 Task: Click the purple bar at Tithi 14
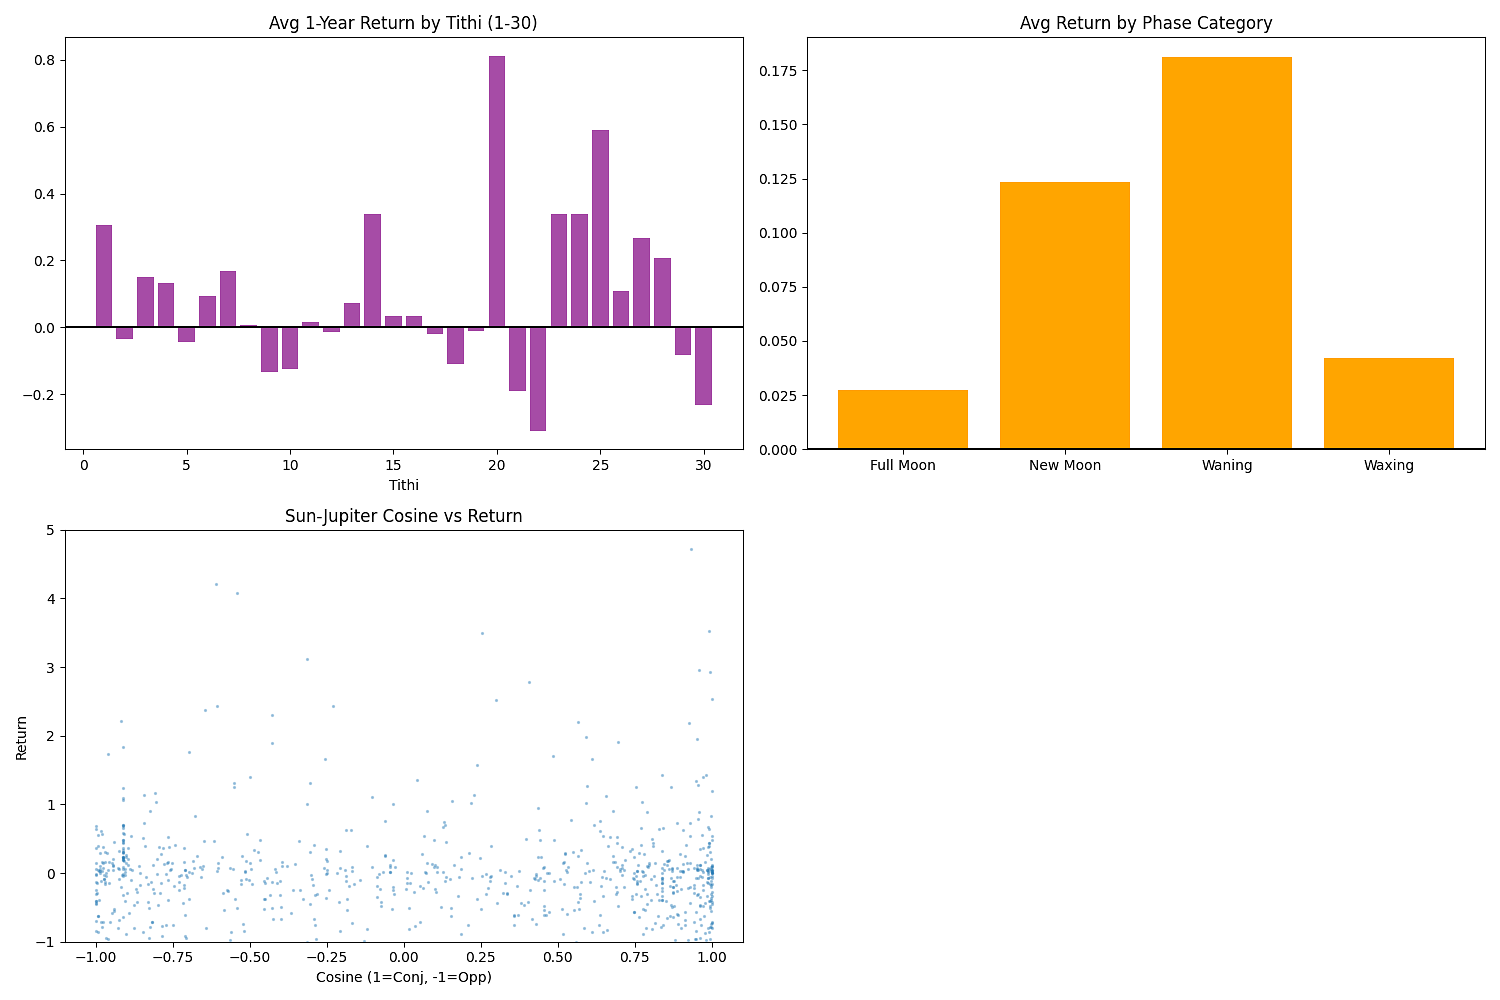click(x=372, y=270)
